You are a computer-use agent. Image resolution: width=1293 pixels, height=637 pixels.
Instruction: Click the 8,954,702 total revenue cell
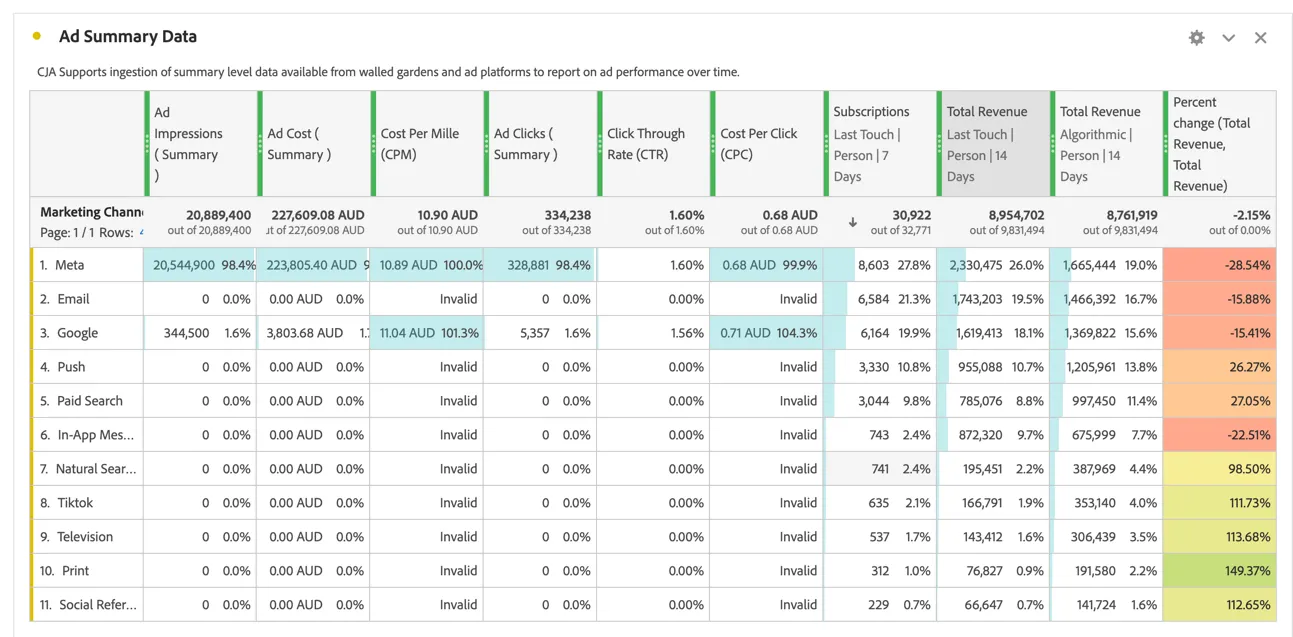click(x=993, y=222)
